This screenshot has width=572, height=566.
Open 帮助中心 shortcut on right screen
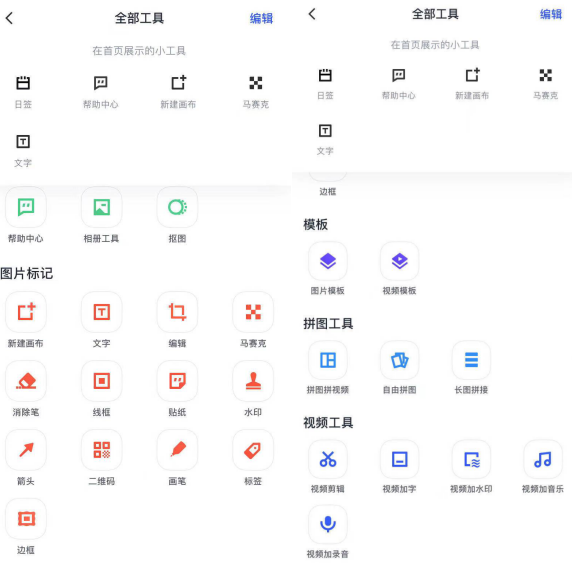(399, 84)
